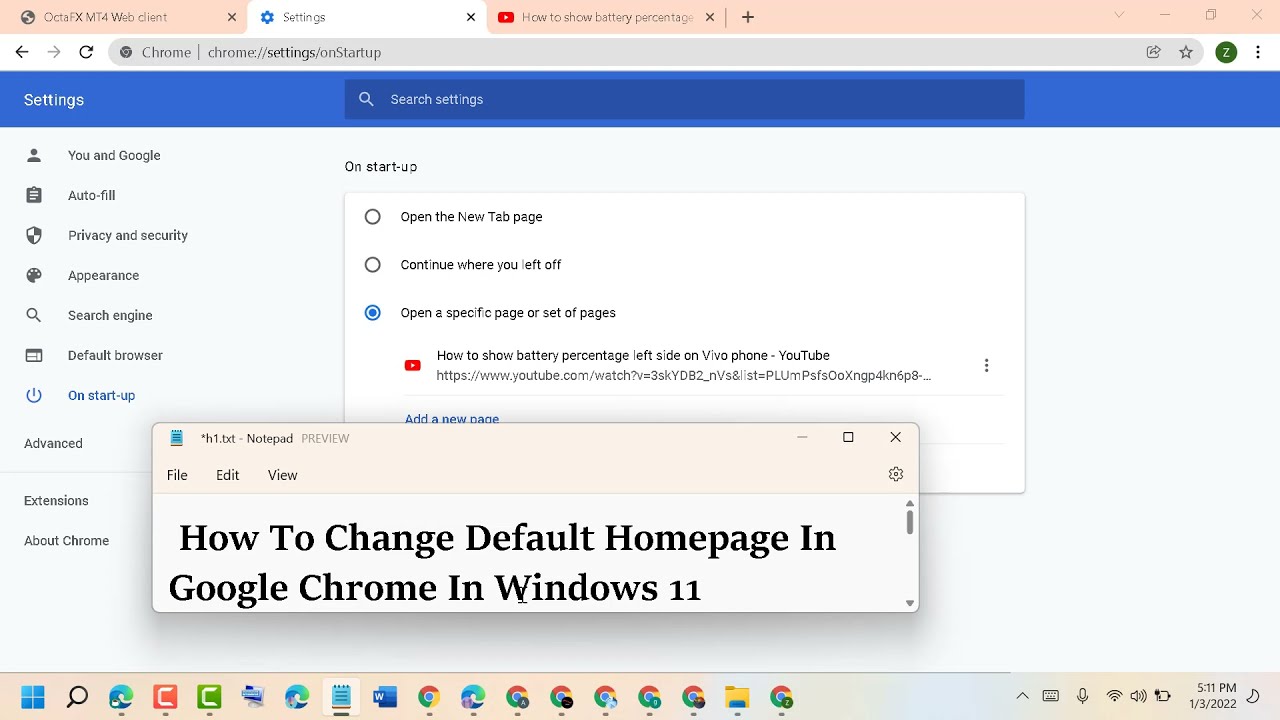This screenshot has height=720, width=1280.
Task: Go back using Chrome's back arrow
Action: (x=22, y=52)
